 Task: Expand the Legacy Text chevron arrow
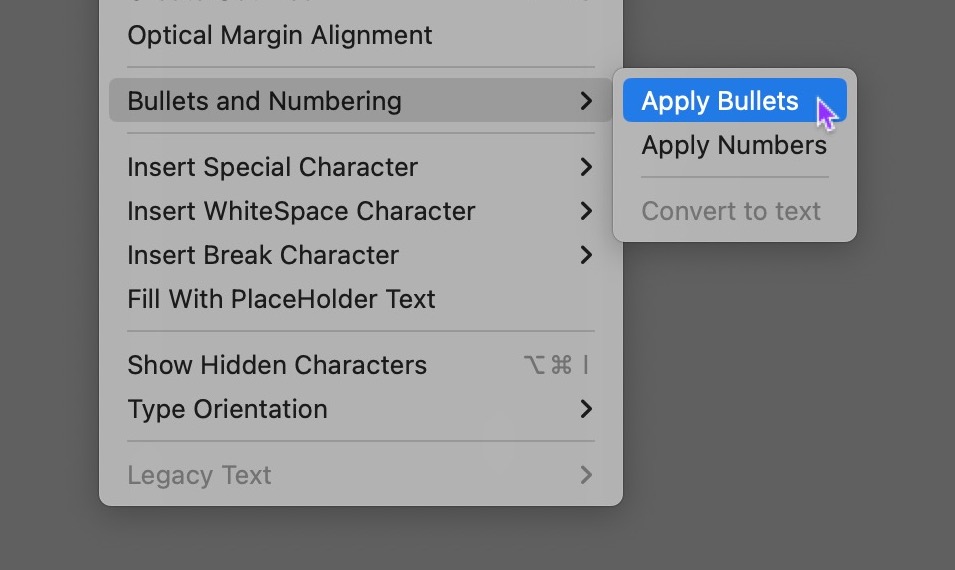pyautogui.click(x=586, y=475)
